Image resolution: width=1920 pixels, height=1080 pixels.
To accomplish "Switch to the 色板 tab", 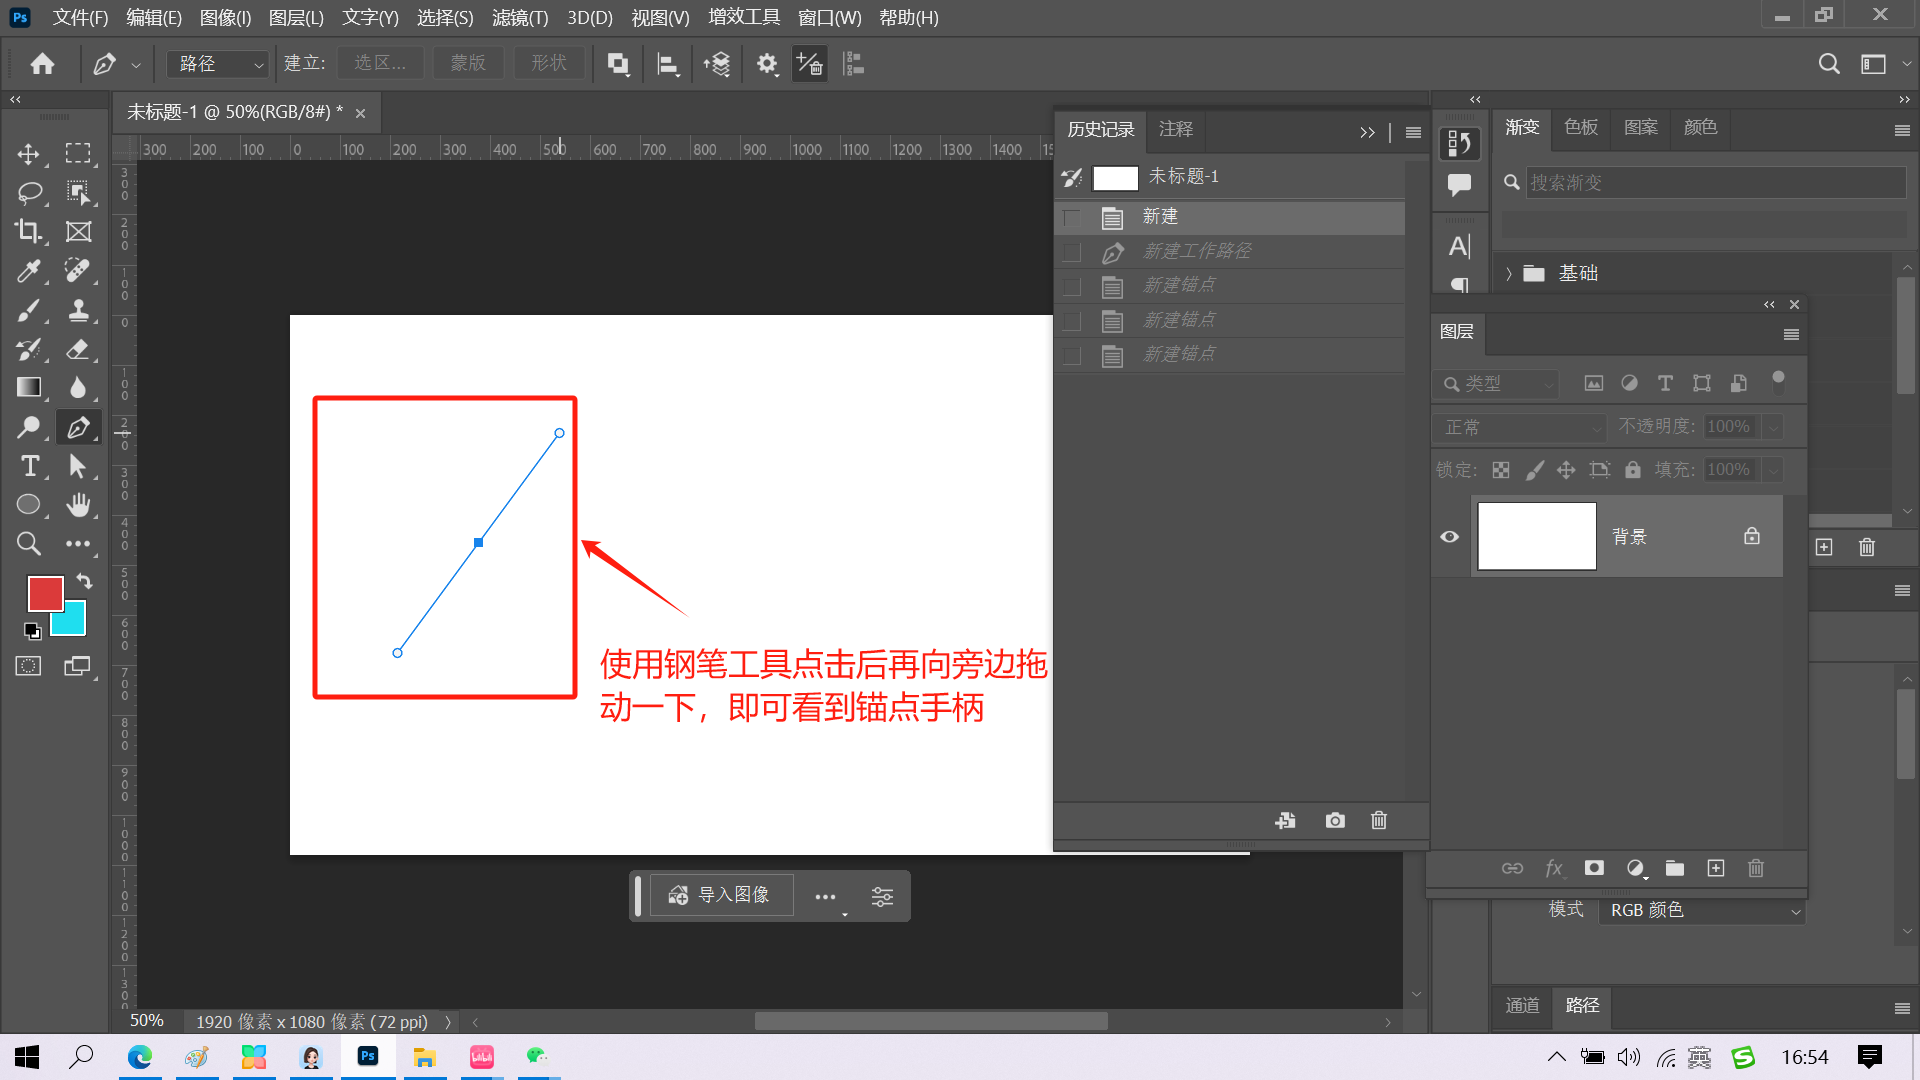I will (1581, 127).
